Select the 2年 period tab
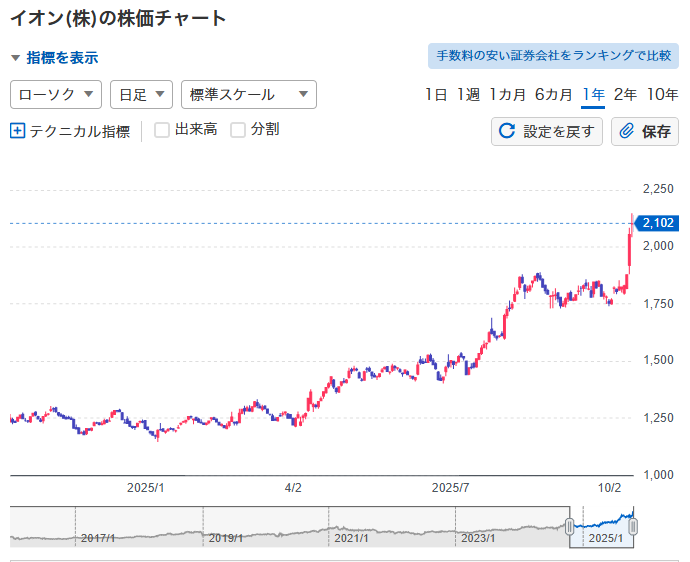690x562 pixels. 625,95
